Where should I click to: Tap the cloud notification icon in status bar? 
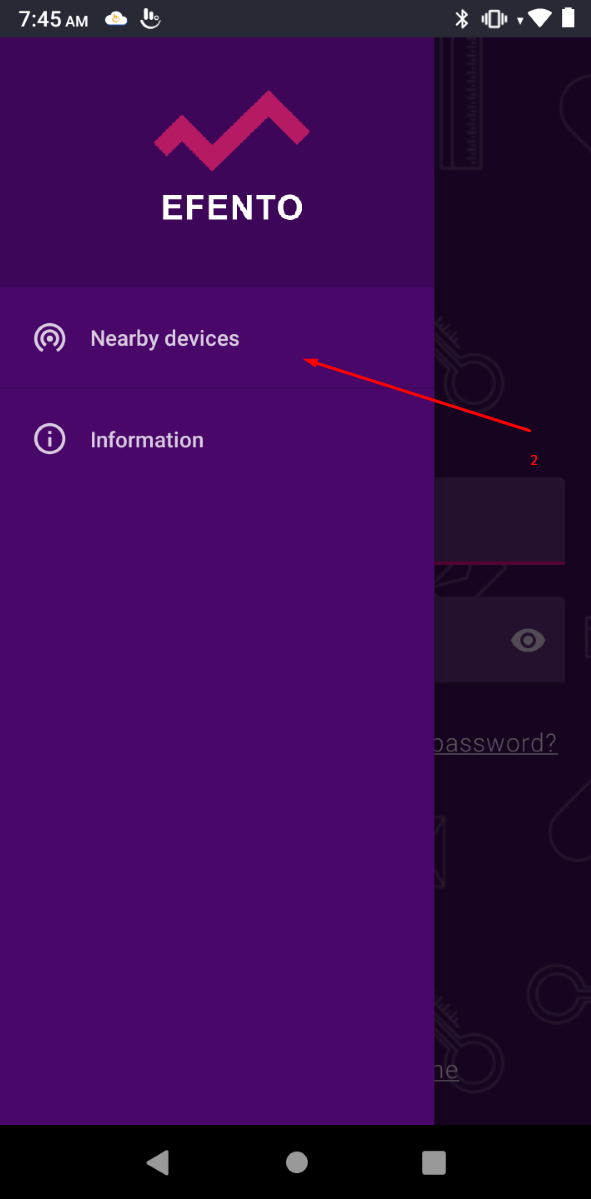pos(116,19)
